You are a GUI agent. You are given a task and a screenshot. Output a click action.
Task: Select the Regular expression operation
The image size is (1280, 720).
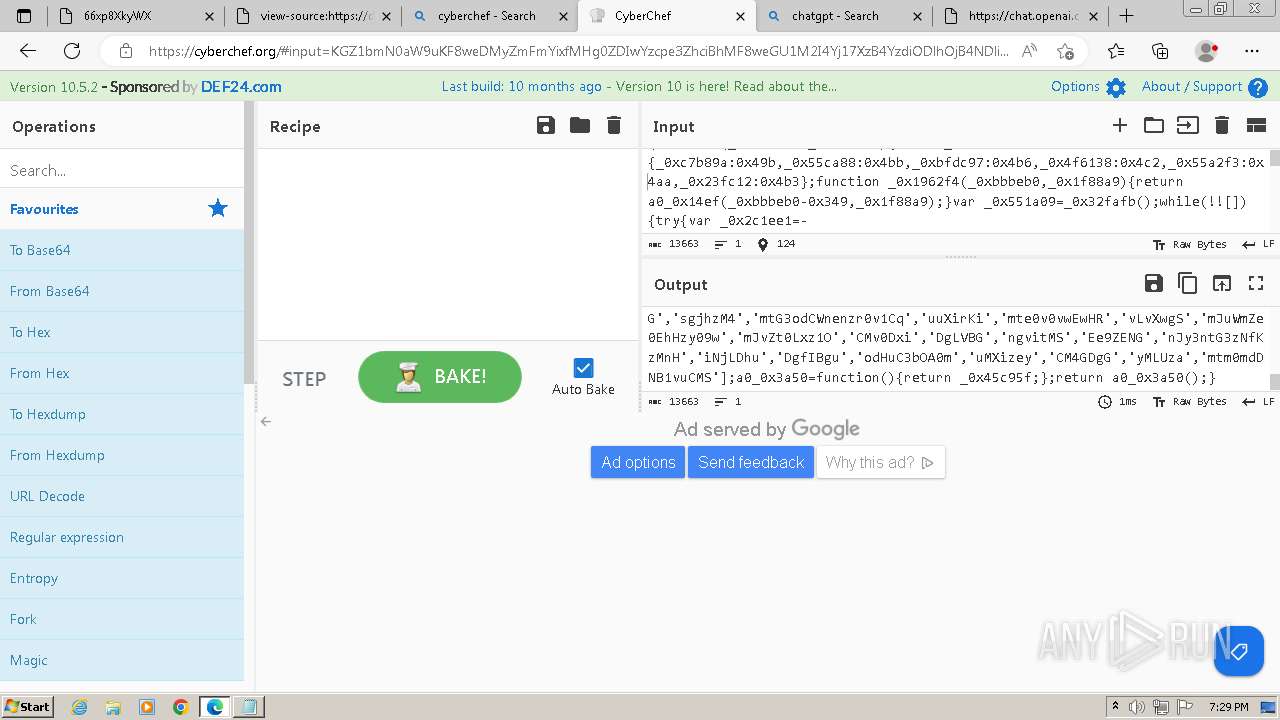click(122, 537)
